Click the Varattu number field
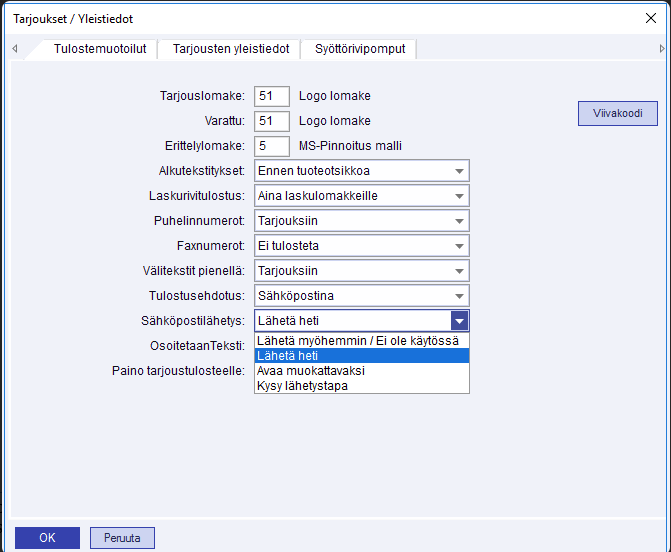 point(271,121)
